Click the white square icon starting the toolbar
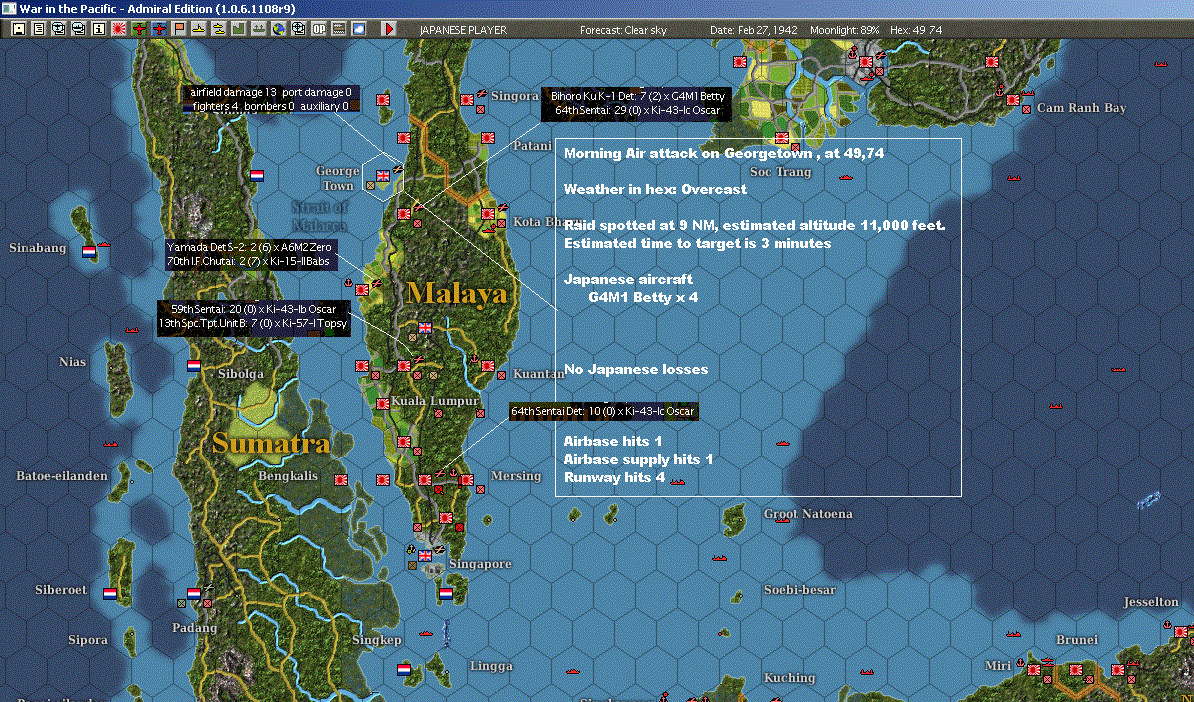 click(18, 29)
